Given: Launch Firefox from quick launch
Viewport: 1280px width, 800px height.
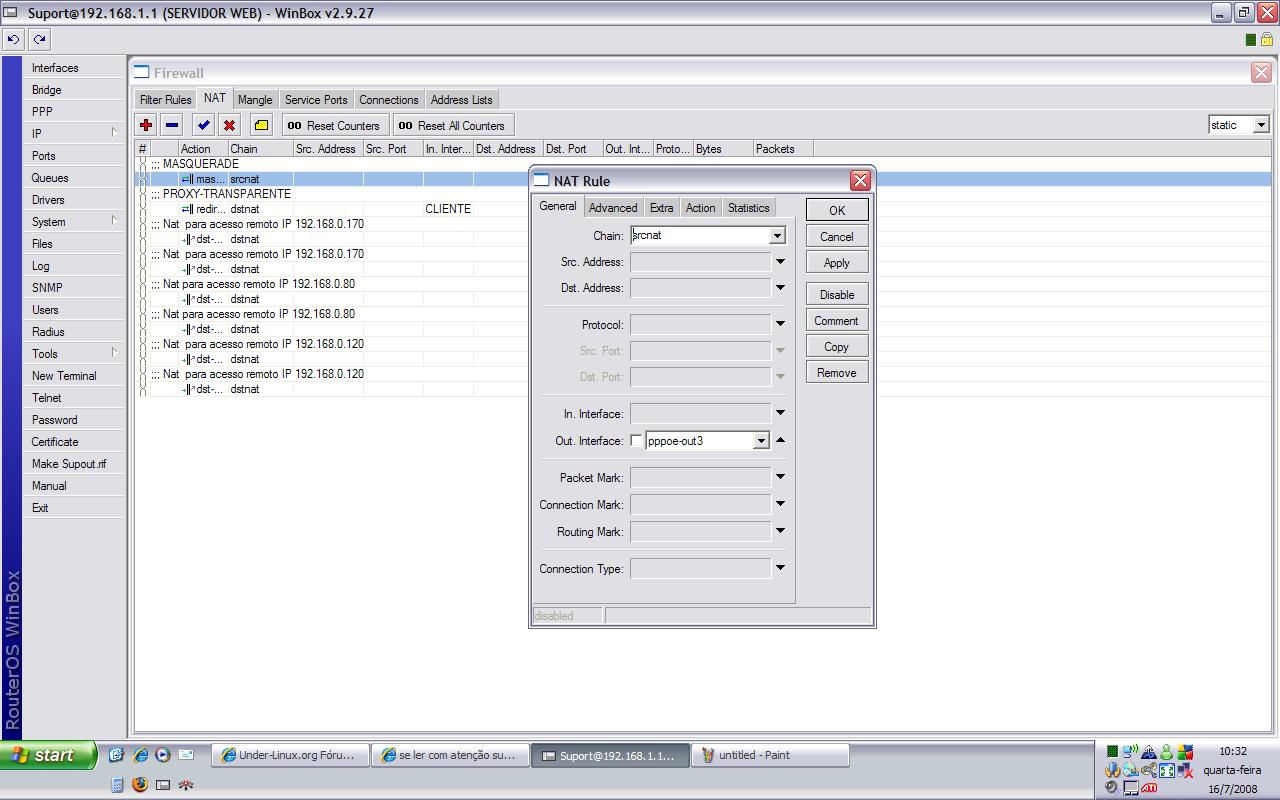Looking at the screenshot, I should [140, 785].
